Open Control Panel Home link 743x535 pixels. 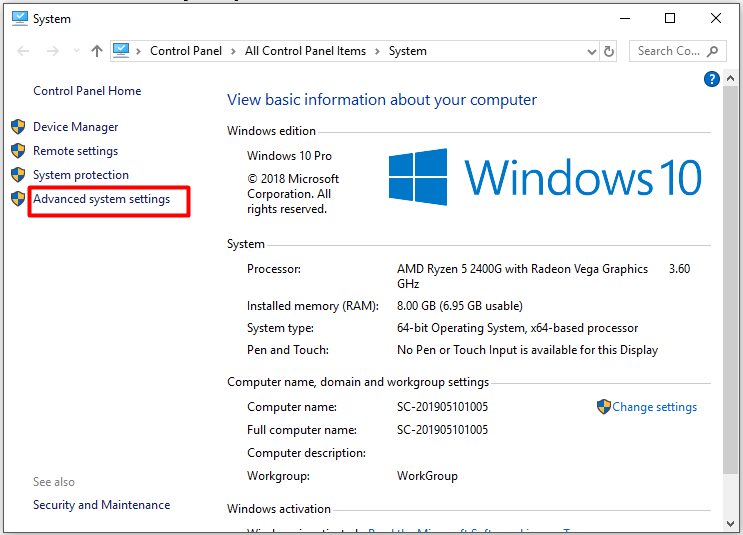pos(87,91)
